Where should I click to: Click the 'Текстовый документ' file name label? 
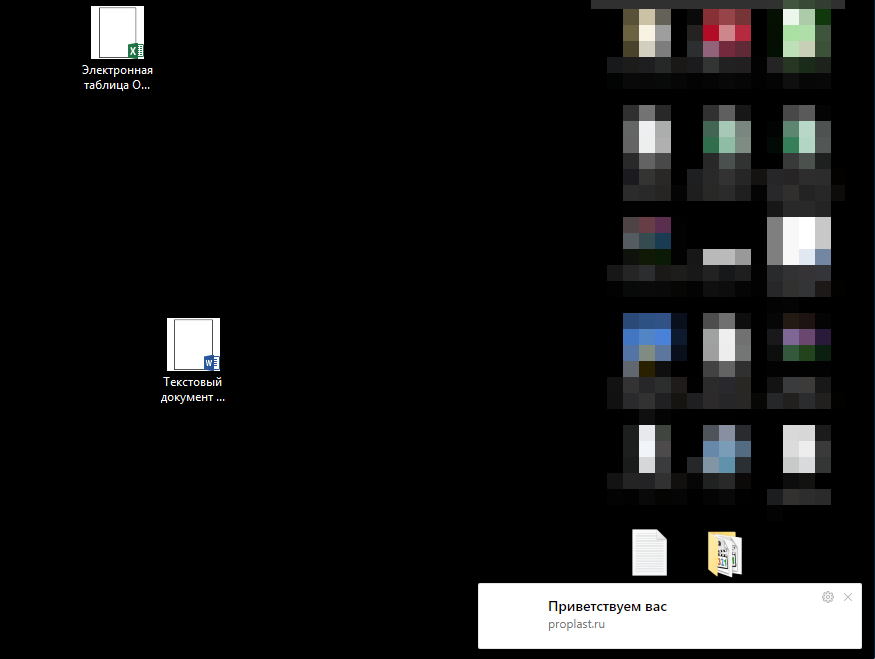coord(193,389)
